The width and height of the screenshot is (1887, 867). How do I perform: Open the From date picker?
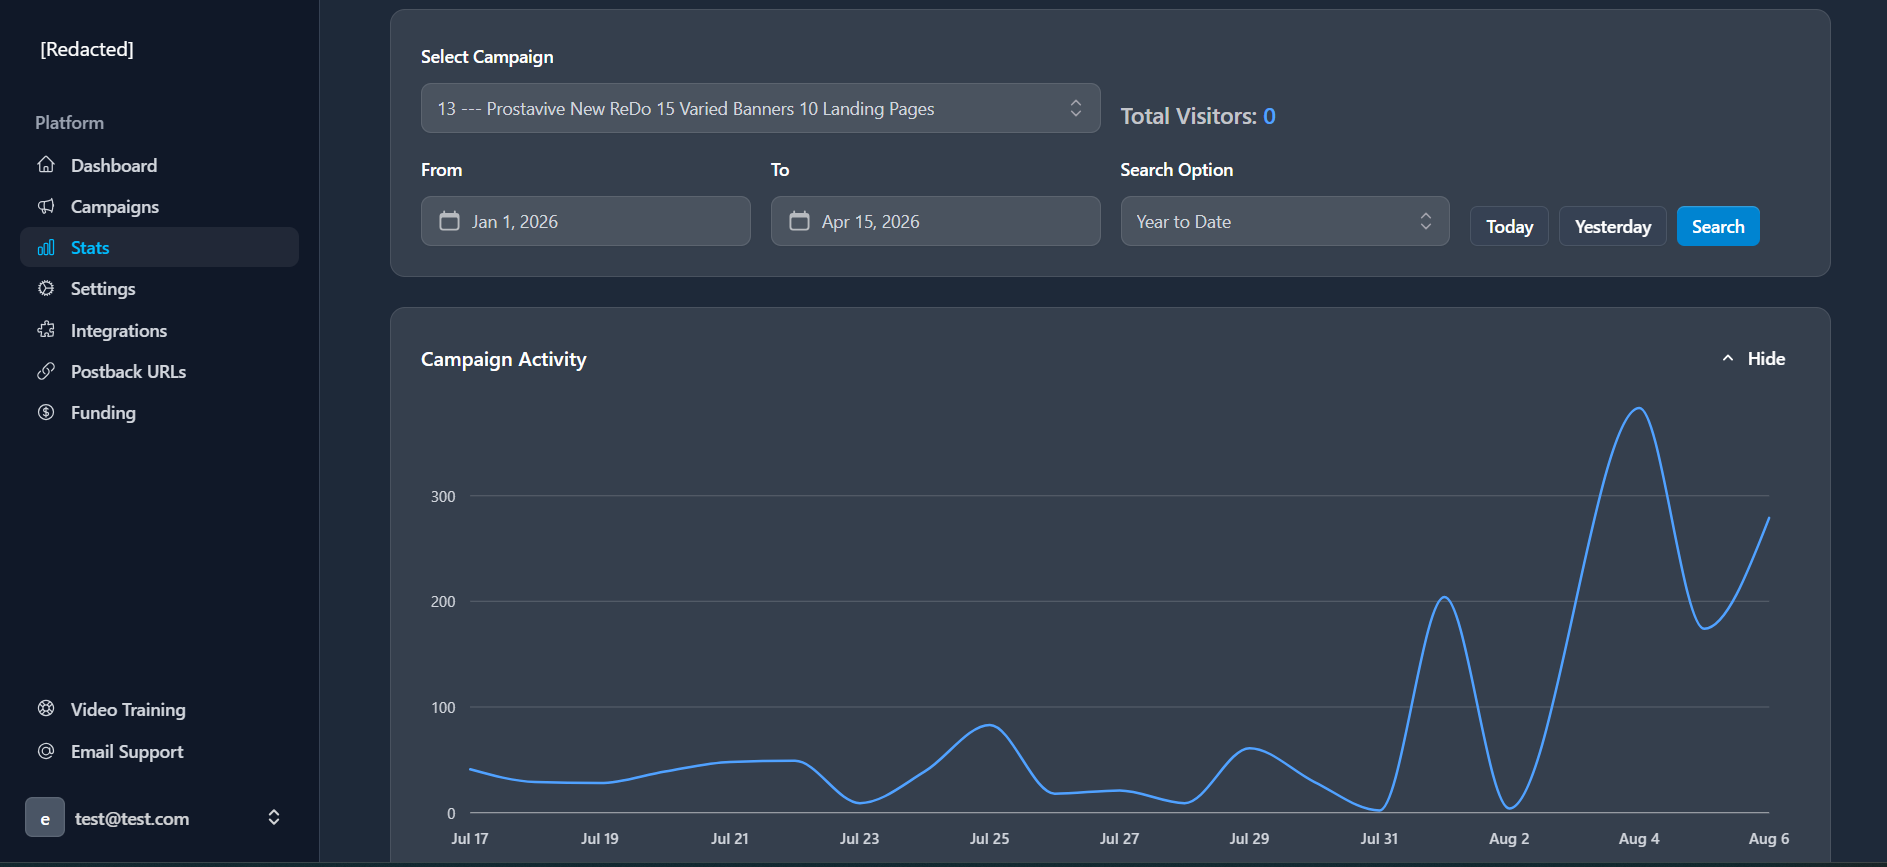[x=585, y=221]
